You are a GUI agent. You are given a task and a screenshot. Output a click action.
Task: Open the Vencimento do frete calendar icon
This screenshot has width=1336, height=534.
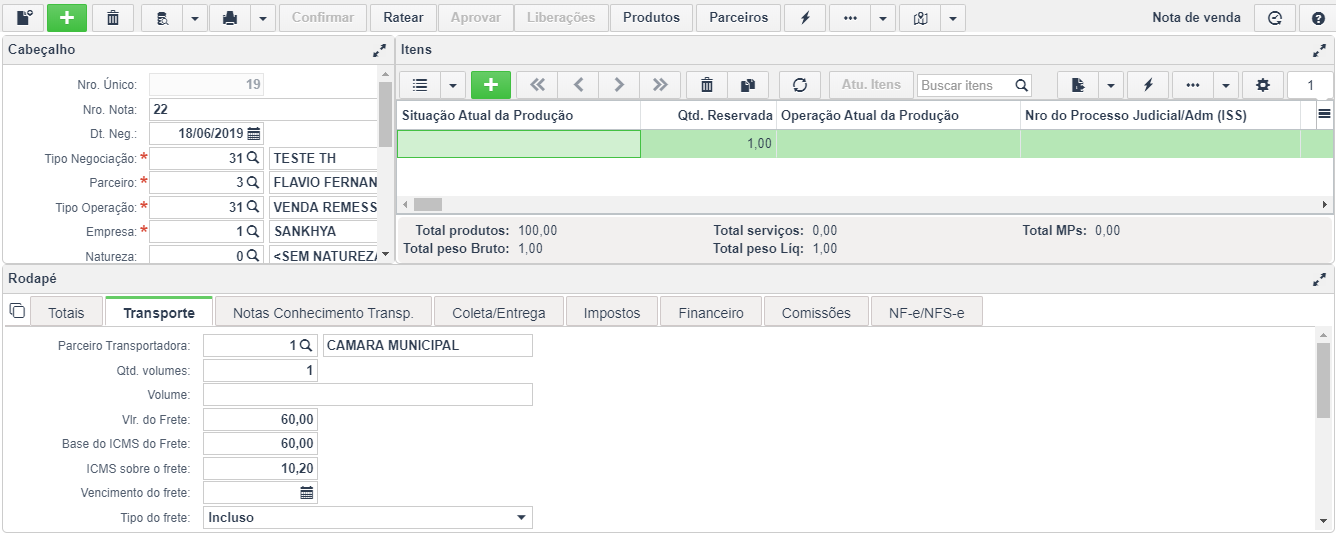click(x=307, y=493)
